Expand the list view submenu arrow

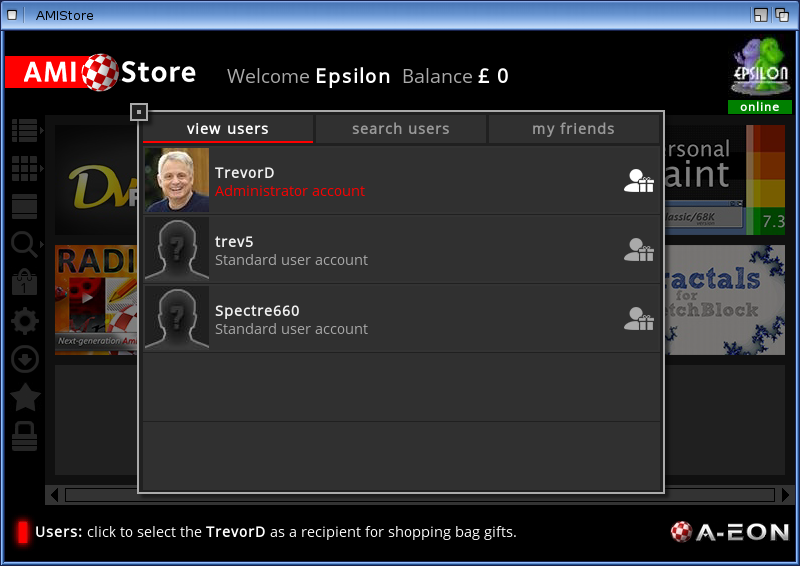[42, 130]
